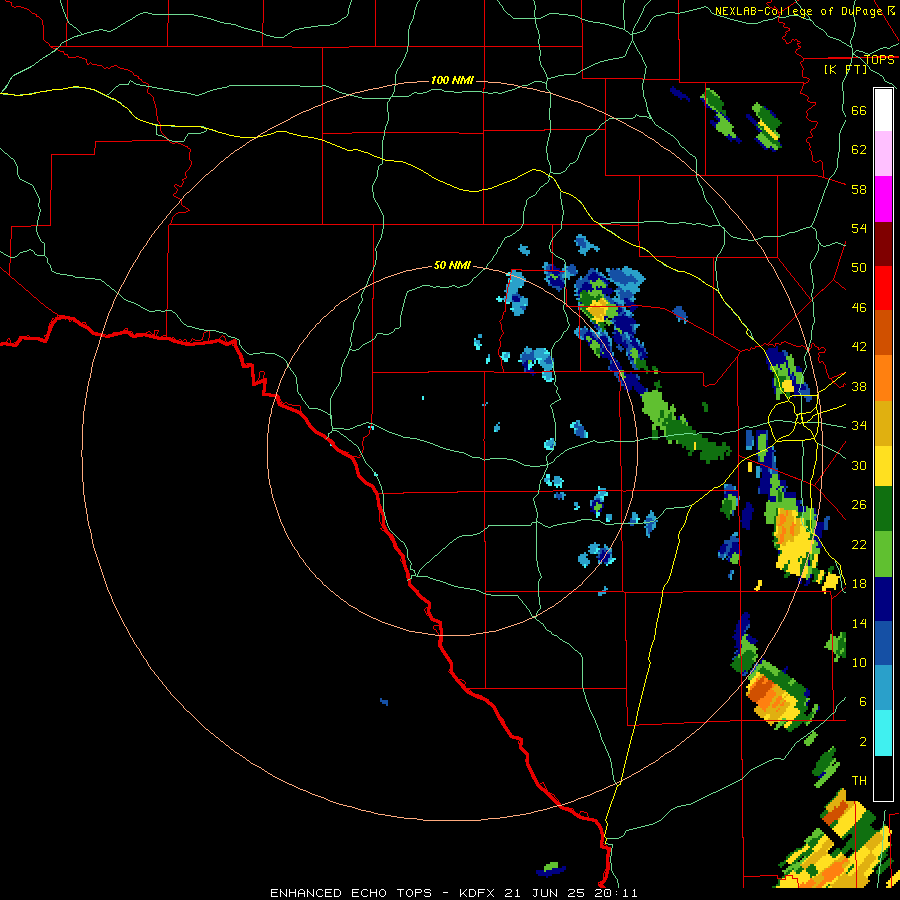Click the light orange legend swatch
Viewport: 900px width, 900px height.
click(x=883, y=378)
